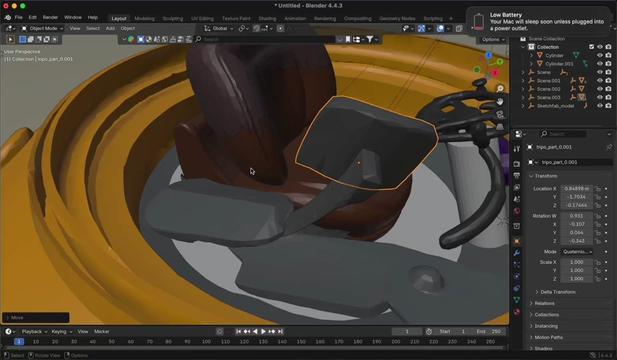Switch to the Modeling workspace tab
The width and height of the screenshot is (617, 360).
pyautogui.click(x=144, y=18)
